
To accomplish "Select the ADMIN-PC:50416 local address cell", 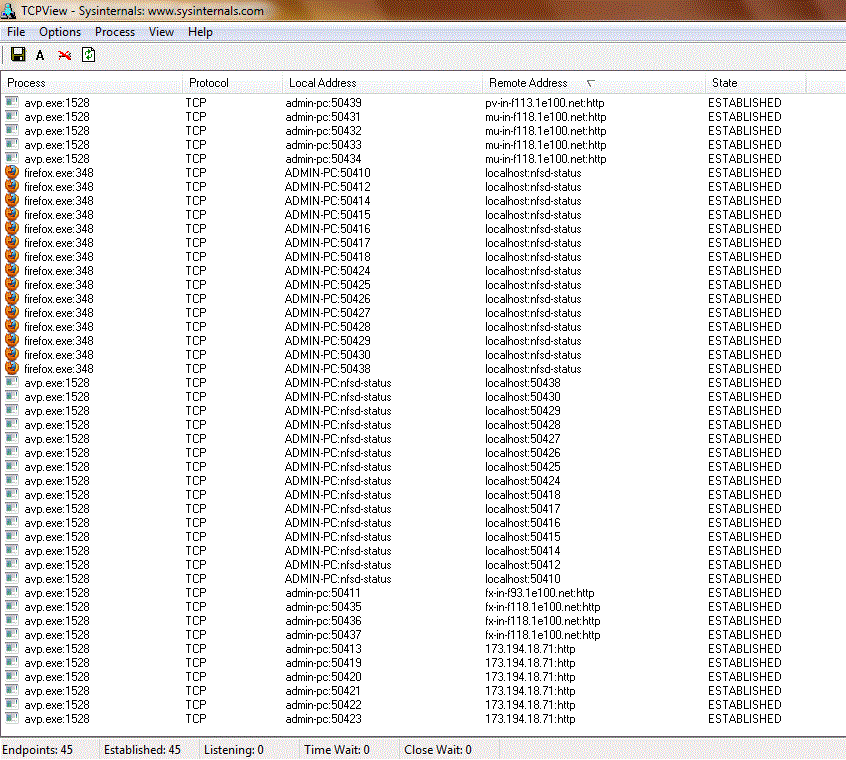I will (x=328, y=229).
